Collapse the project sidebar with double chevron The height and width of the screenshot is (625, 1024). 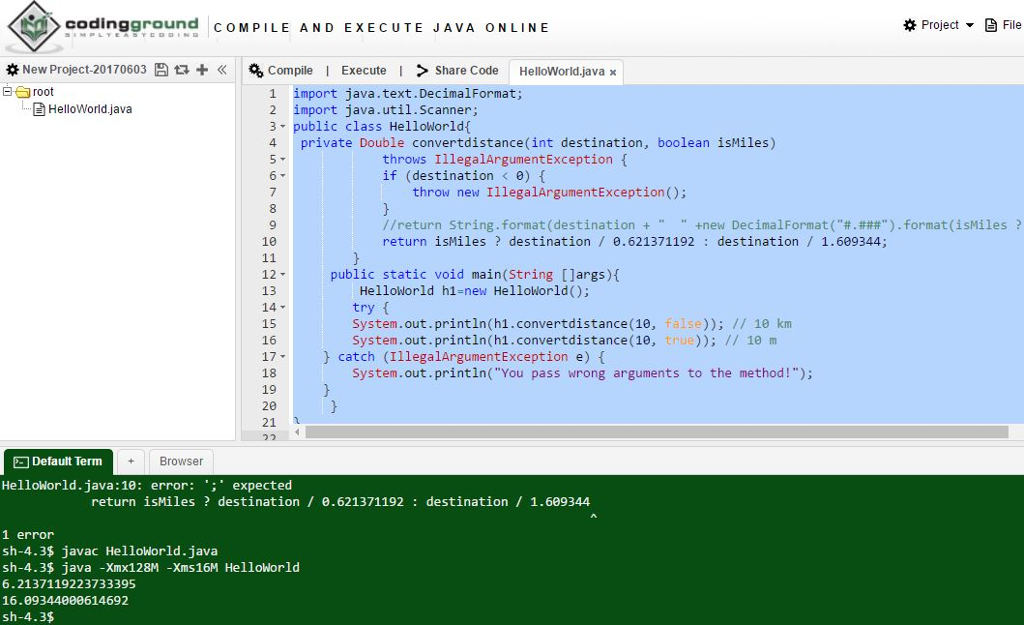222,70
